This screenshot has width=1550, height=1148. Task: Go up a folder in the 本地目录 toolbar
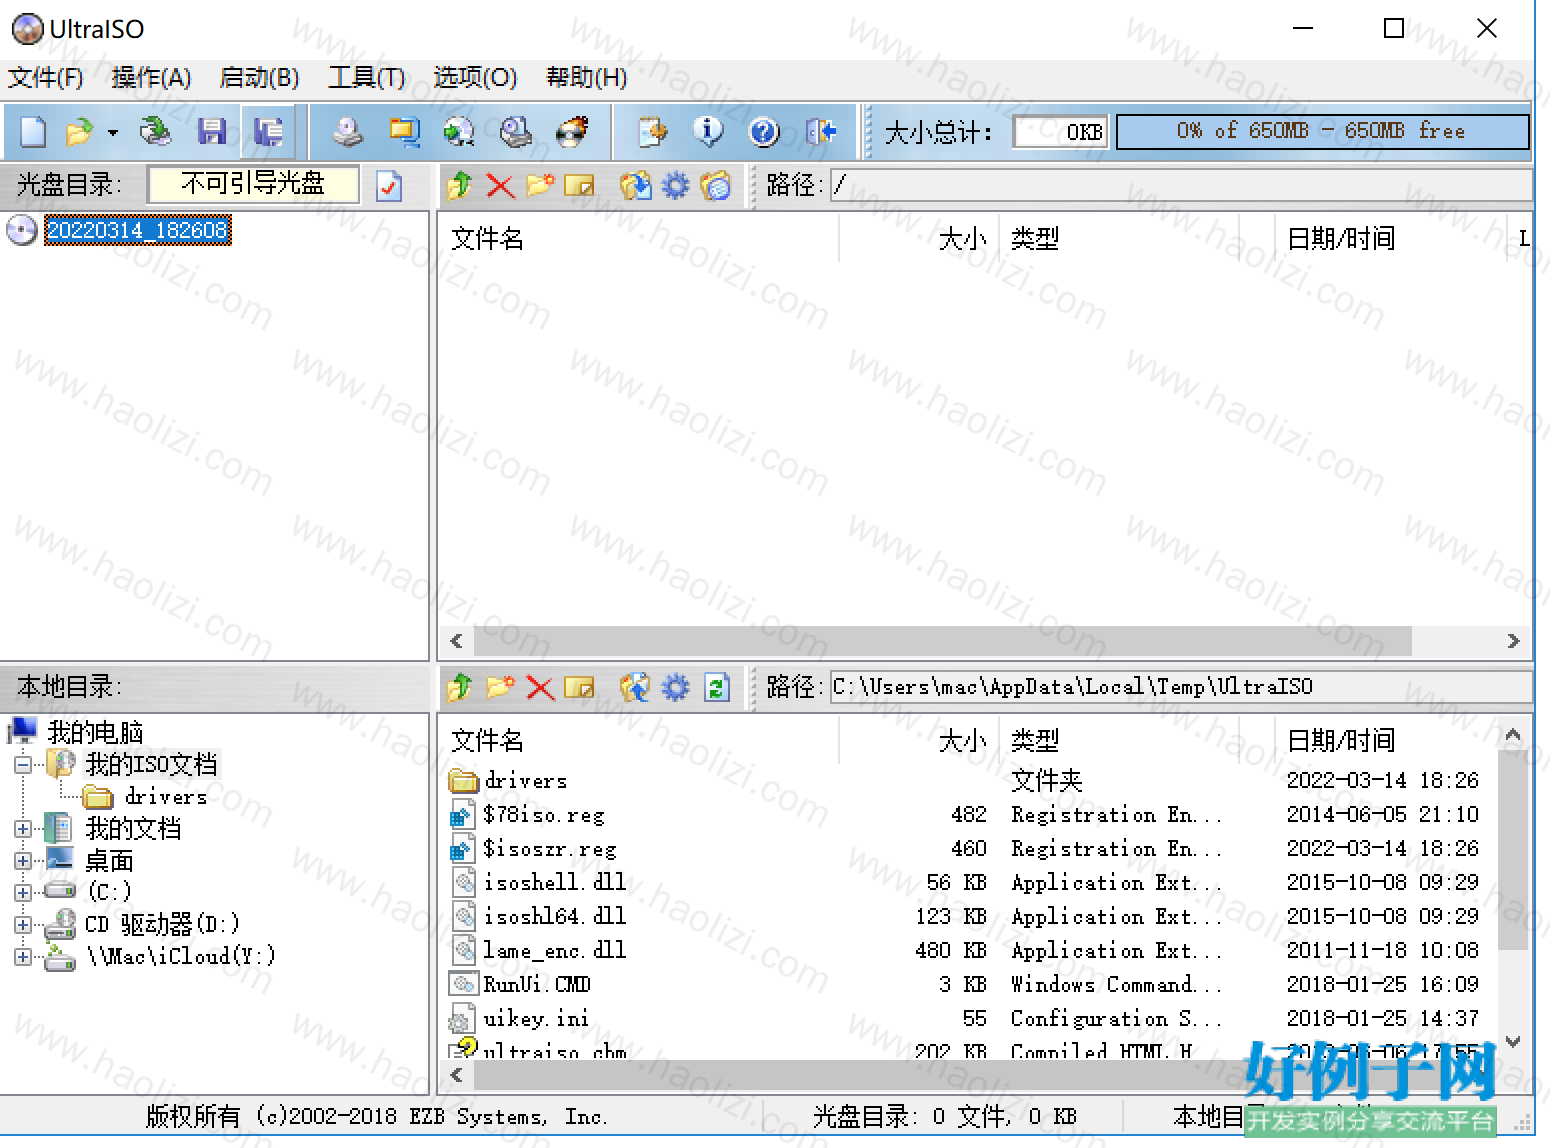460,687
